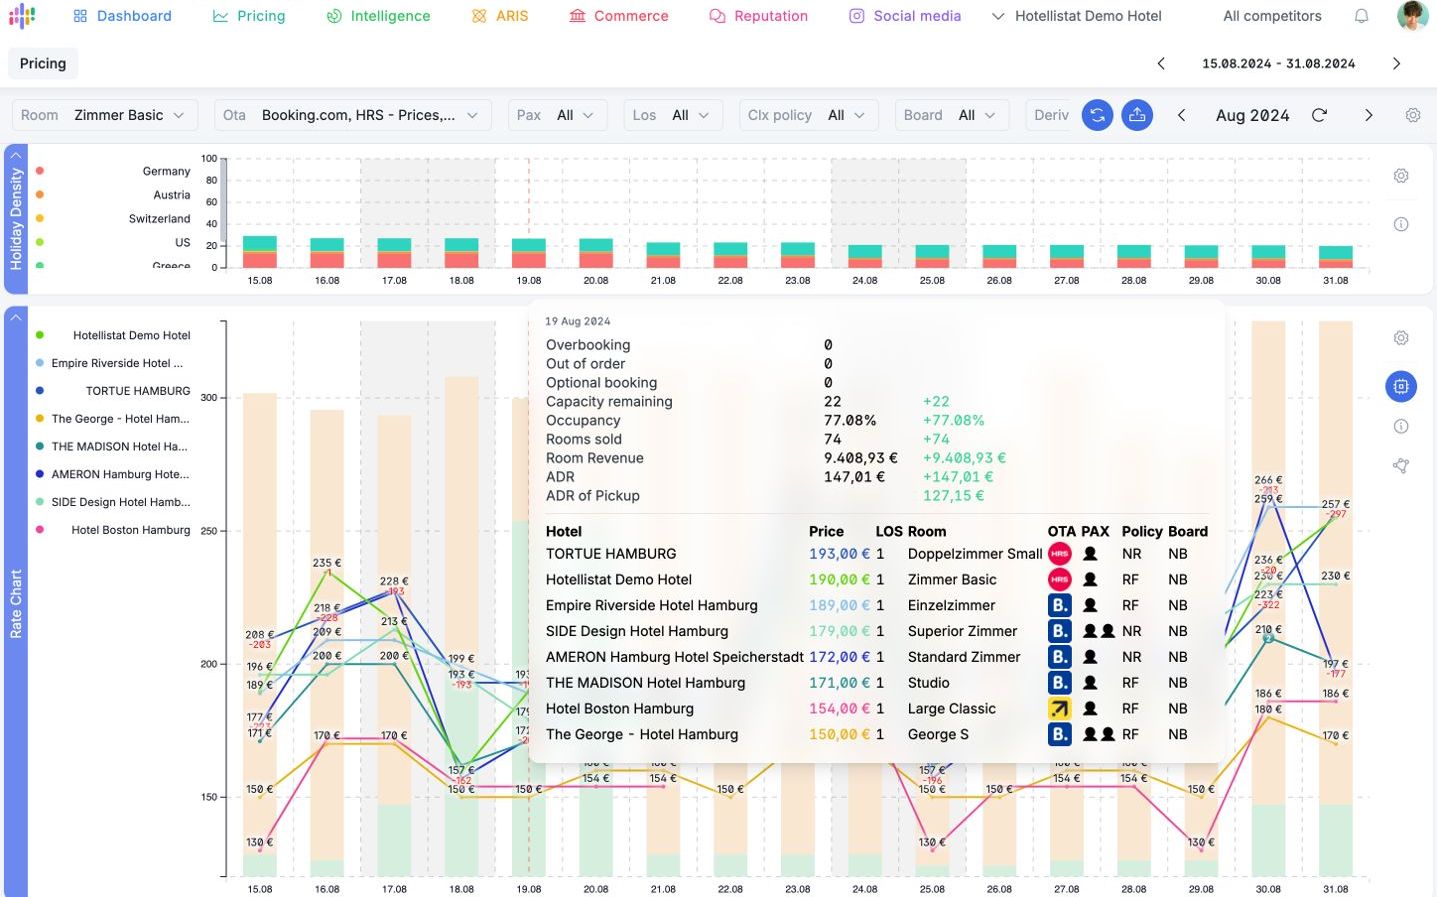Open the Intelligence menu
Screen dimensions: 1437x897
point(378,16)
